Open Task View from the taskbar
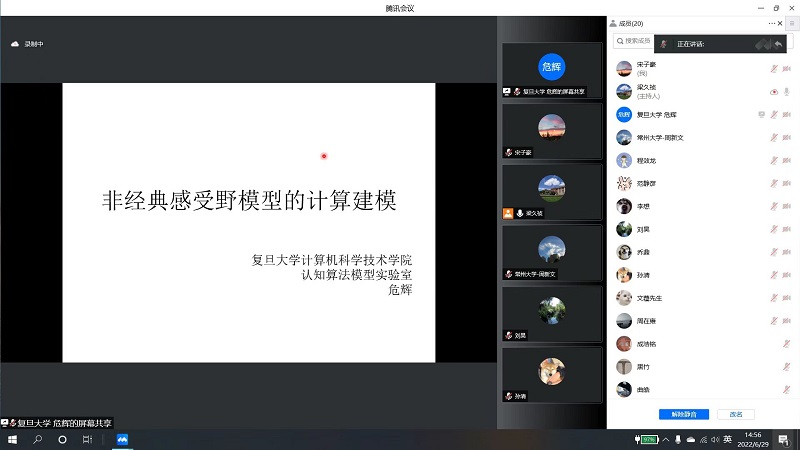 click(x=87, y=440)
